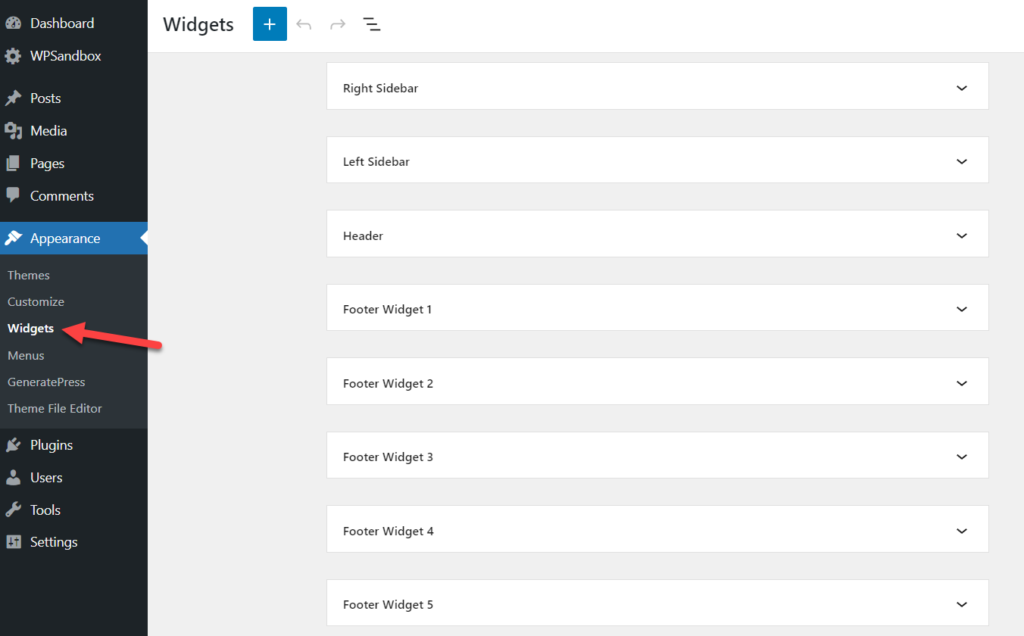Viewport: 1024px width, 636px height.
Task: Open the Settings menu label
Action: pos(54,542)
